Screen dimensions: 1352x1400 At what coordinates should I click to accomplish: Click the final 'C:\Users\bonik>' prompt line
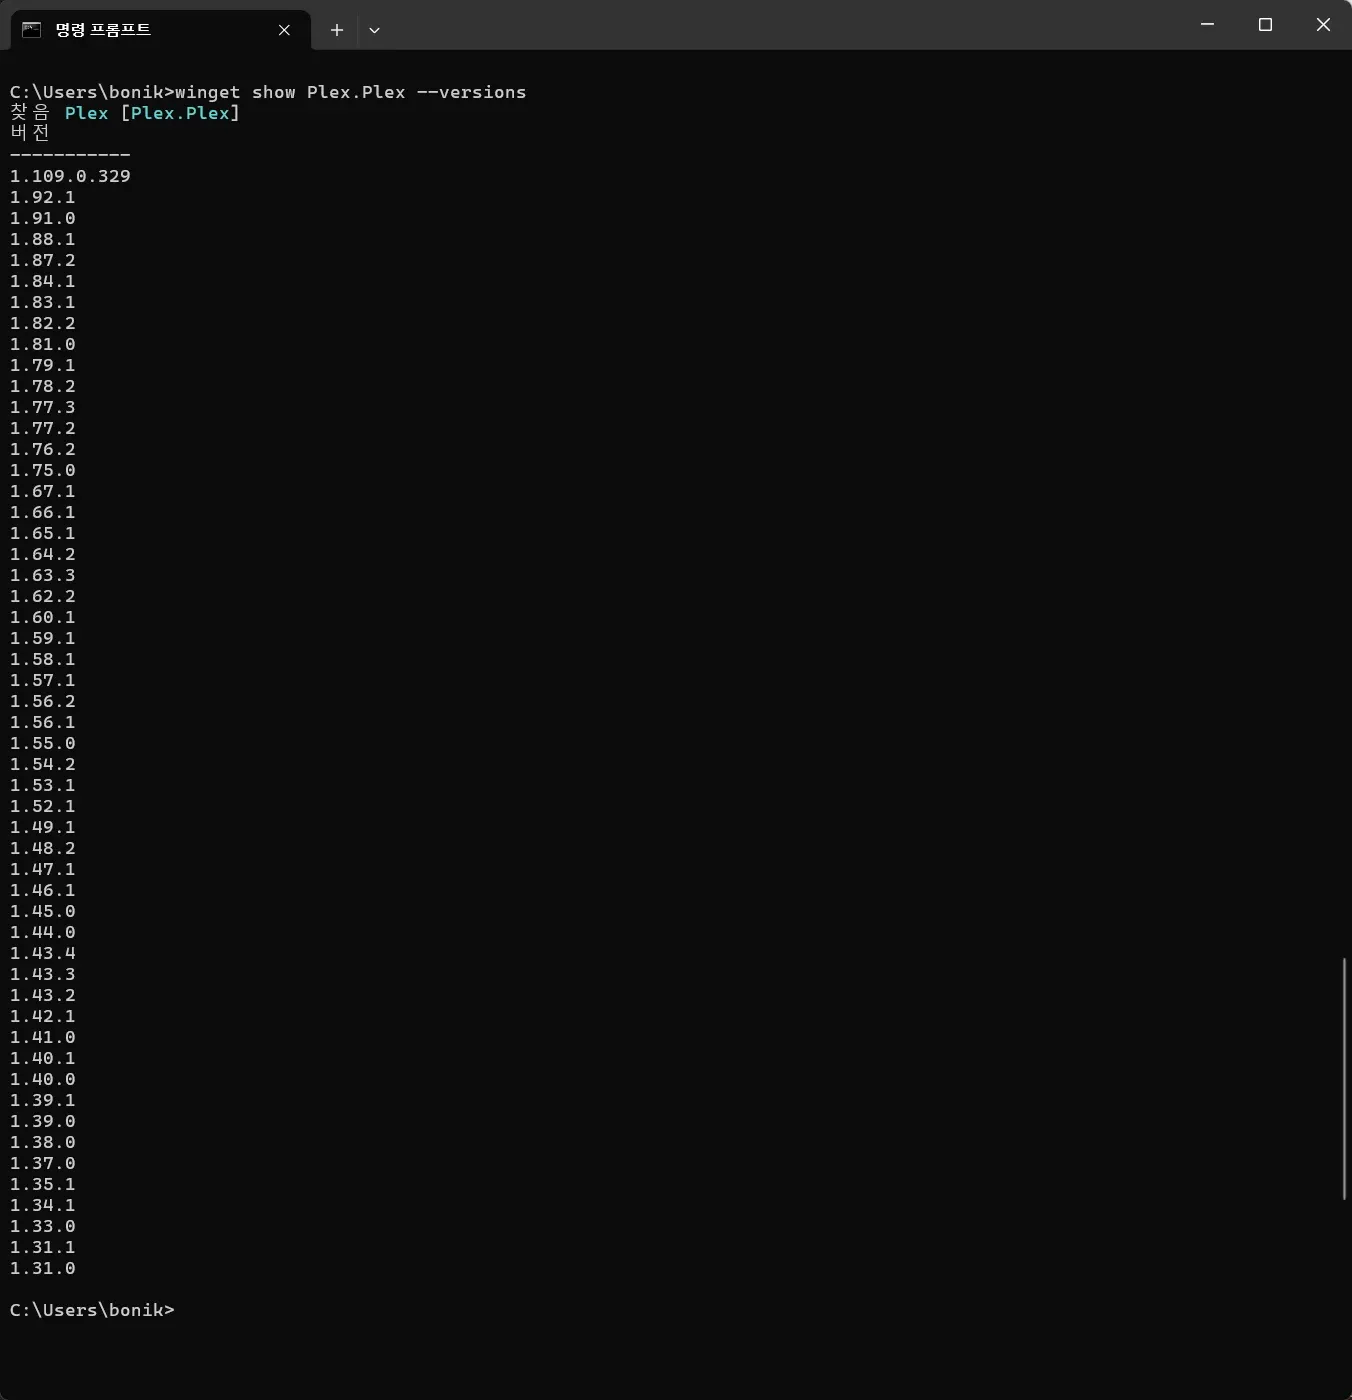tap(92, 1310)
